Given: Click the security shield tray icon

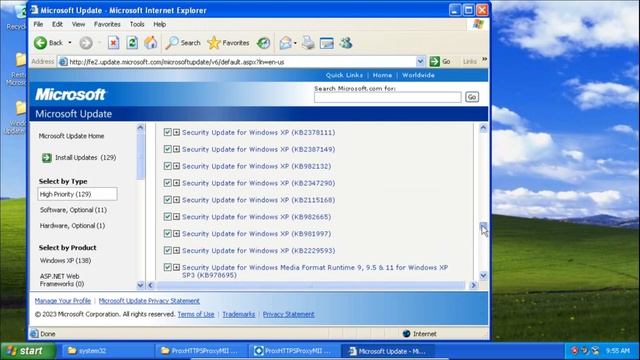Looking at the screenshot, I should (x=574, y=351).
